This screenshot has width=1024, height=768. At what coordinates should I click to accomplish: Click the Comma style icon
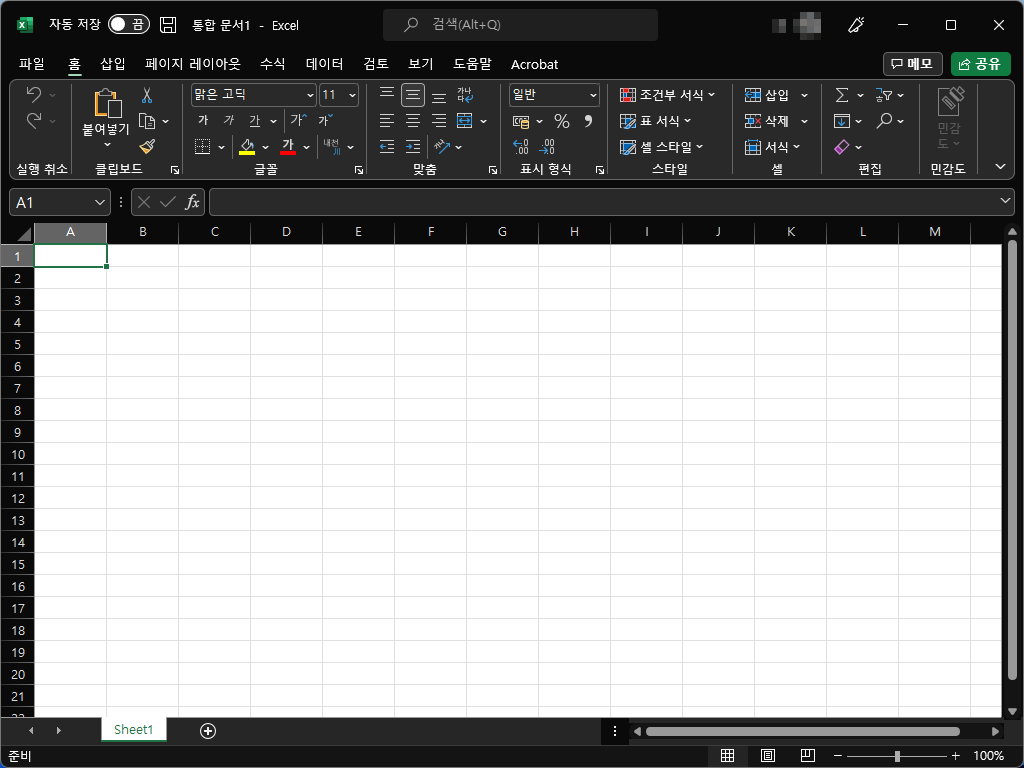(x=588, y=121)
